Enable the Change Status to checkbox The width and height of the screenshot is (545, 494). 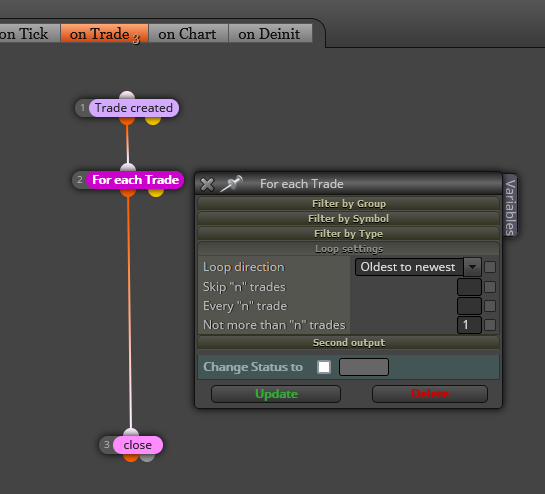[x=324, y=367]
